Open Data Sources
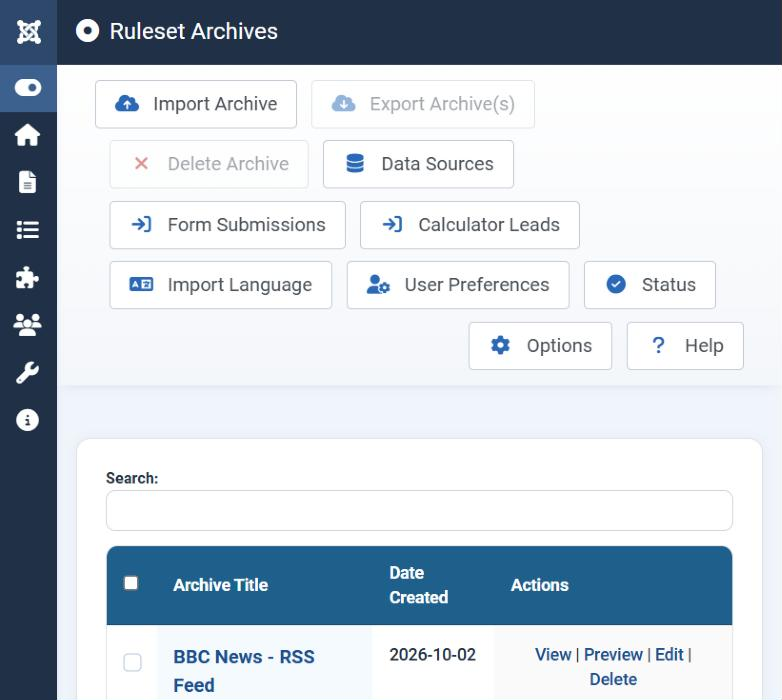 click(x=418, y=164)
